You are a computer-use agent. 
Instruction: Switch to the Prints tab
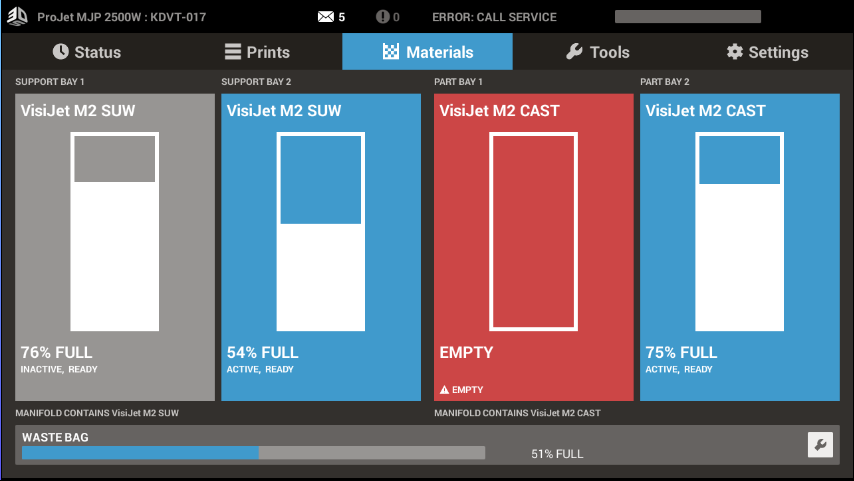[x=257, y=52]
